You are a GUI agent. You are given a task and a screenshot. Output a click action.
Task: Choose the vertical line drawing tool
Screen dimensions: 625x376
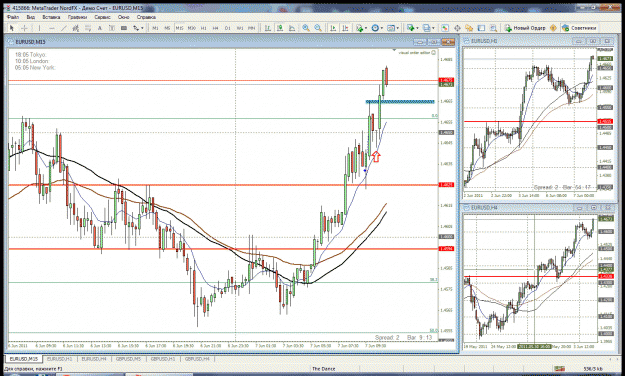point(39,28)
